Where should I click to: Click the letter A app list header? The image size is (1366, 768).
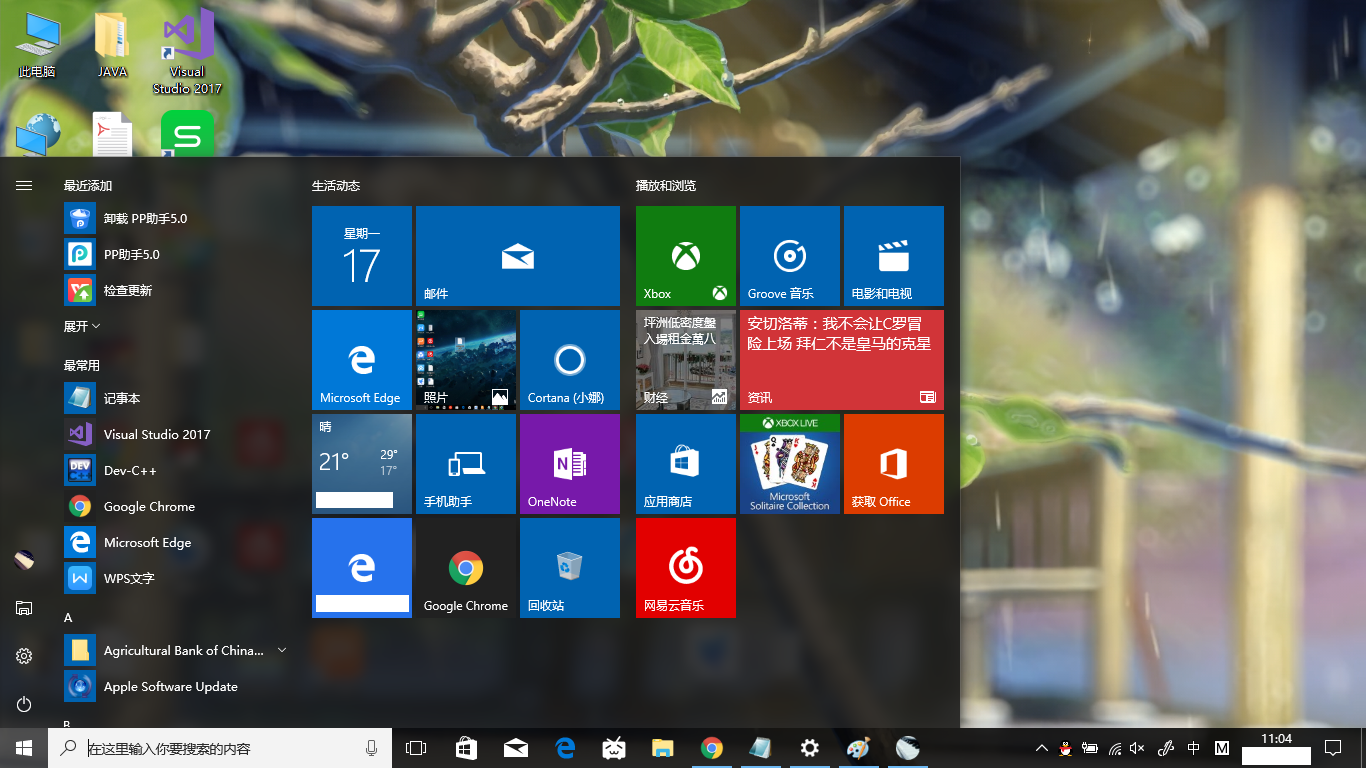tap(68, 618)
